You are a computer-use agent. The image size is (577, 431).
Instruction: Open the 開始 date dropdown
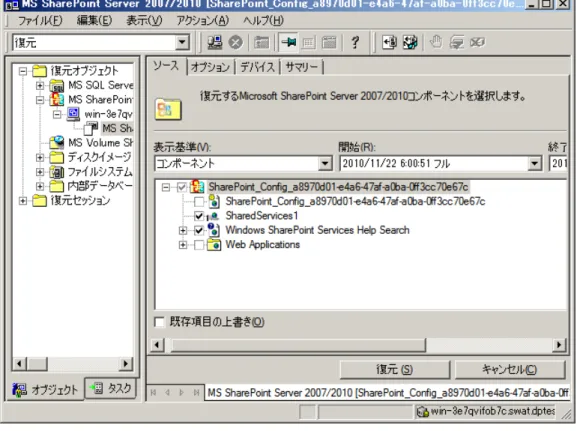click(x=534, y=163)
